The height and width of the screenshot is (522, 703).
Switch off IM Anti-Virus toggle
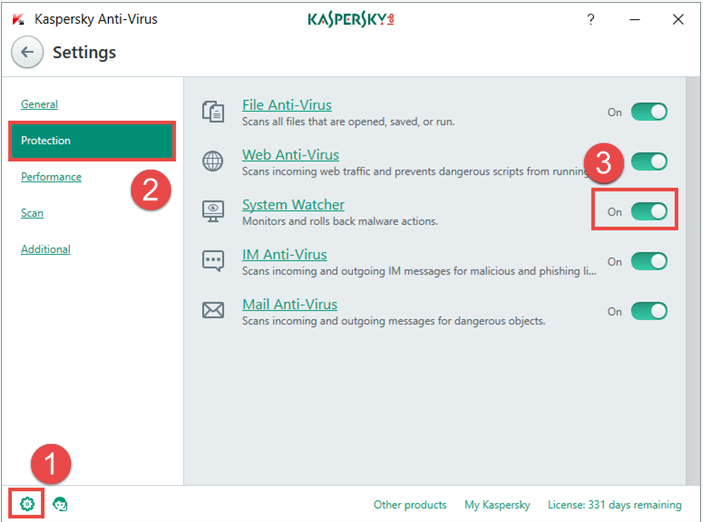(x=649, y=261)
